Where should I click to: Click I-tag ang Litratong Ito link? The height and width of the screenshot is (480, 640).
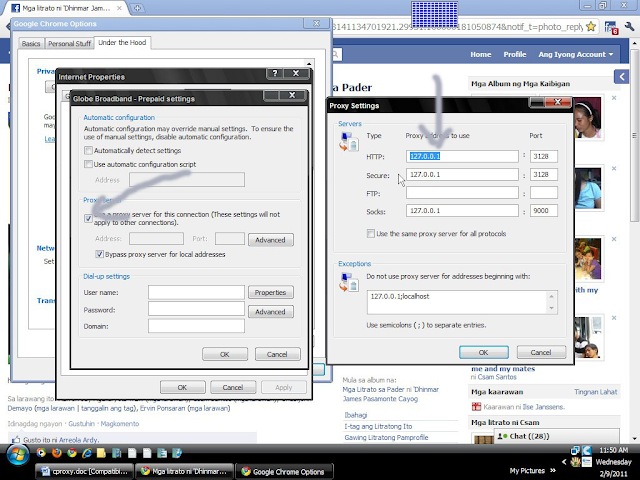(378, 426)
